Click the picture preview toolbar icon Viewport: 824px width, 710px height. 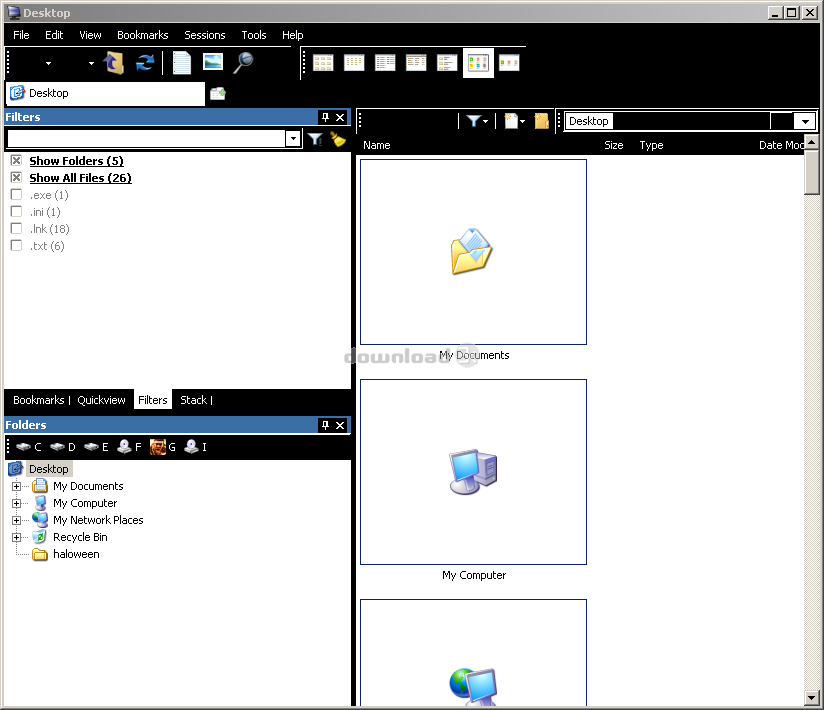[212, 62]
